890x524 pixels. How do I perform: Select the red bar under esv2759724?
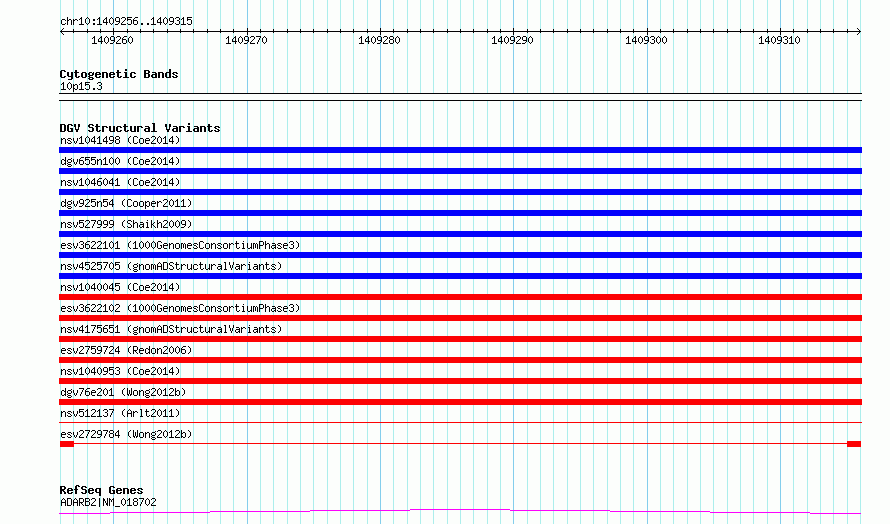(460, 360)
